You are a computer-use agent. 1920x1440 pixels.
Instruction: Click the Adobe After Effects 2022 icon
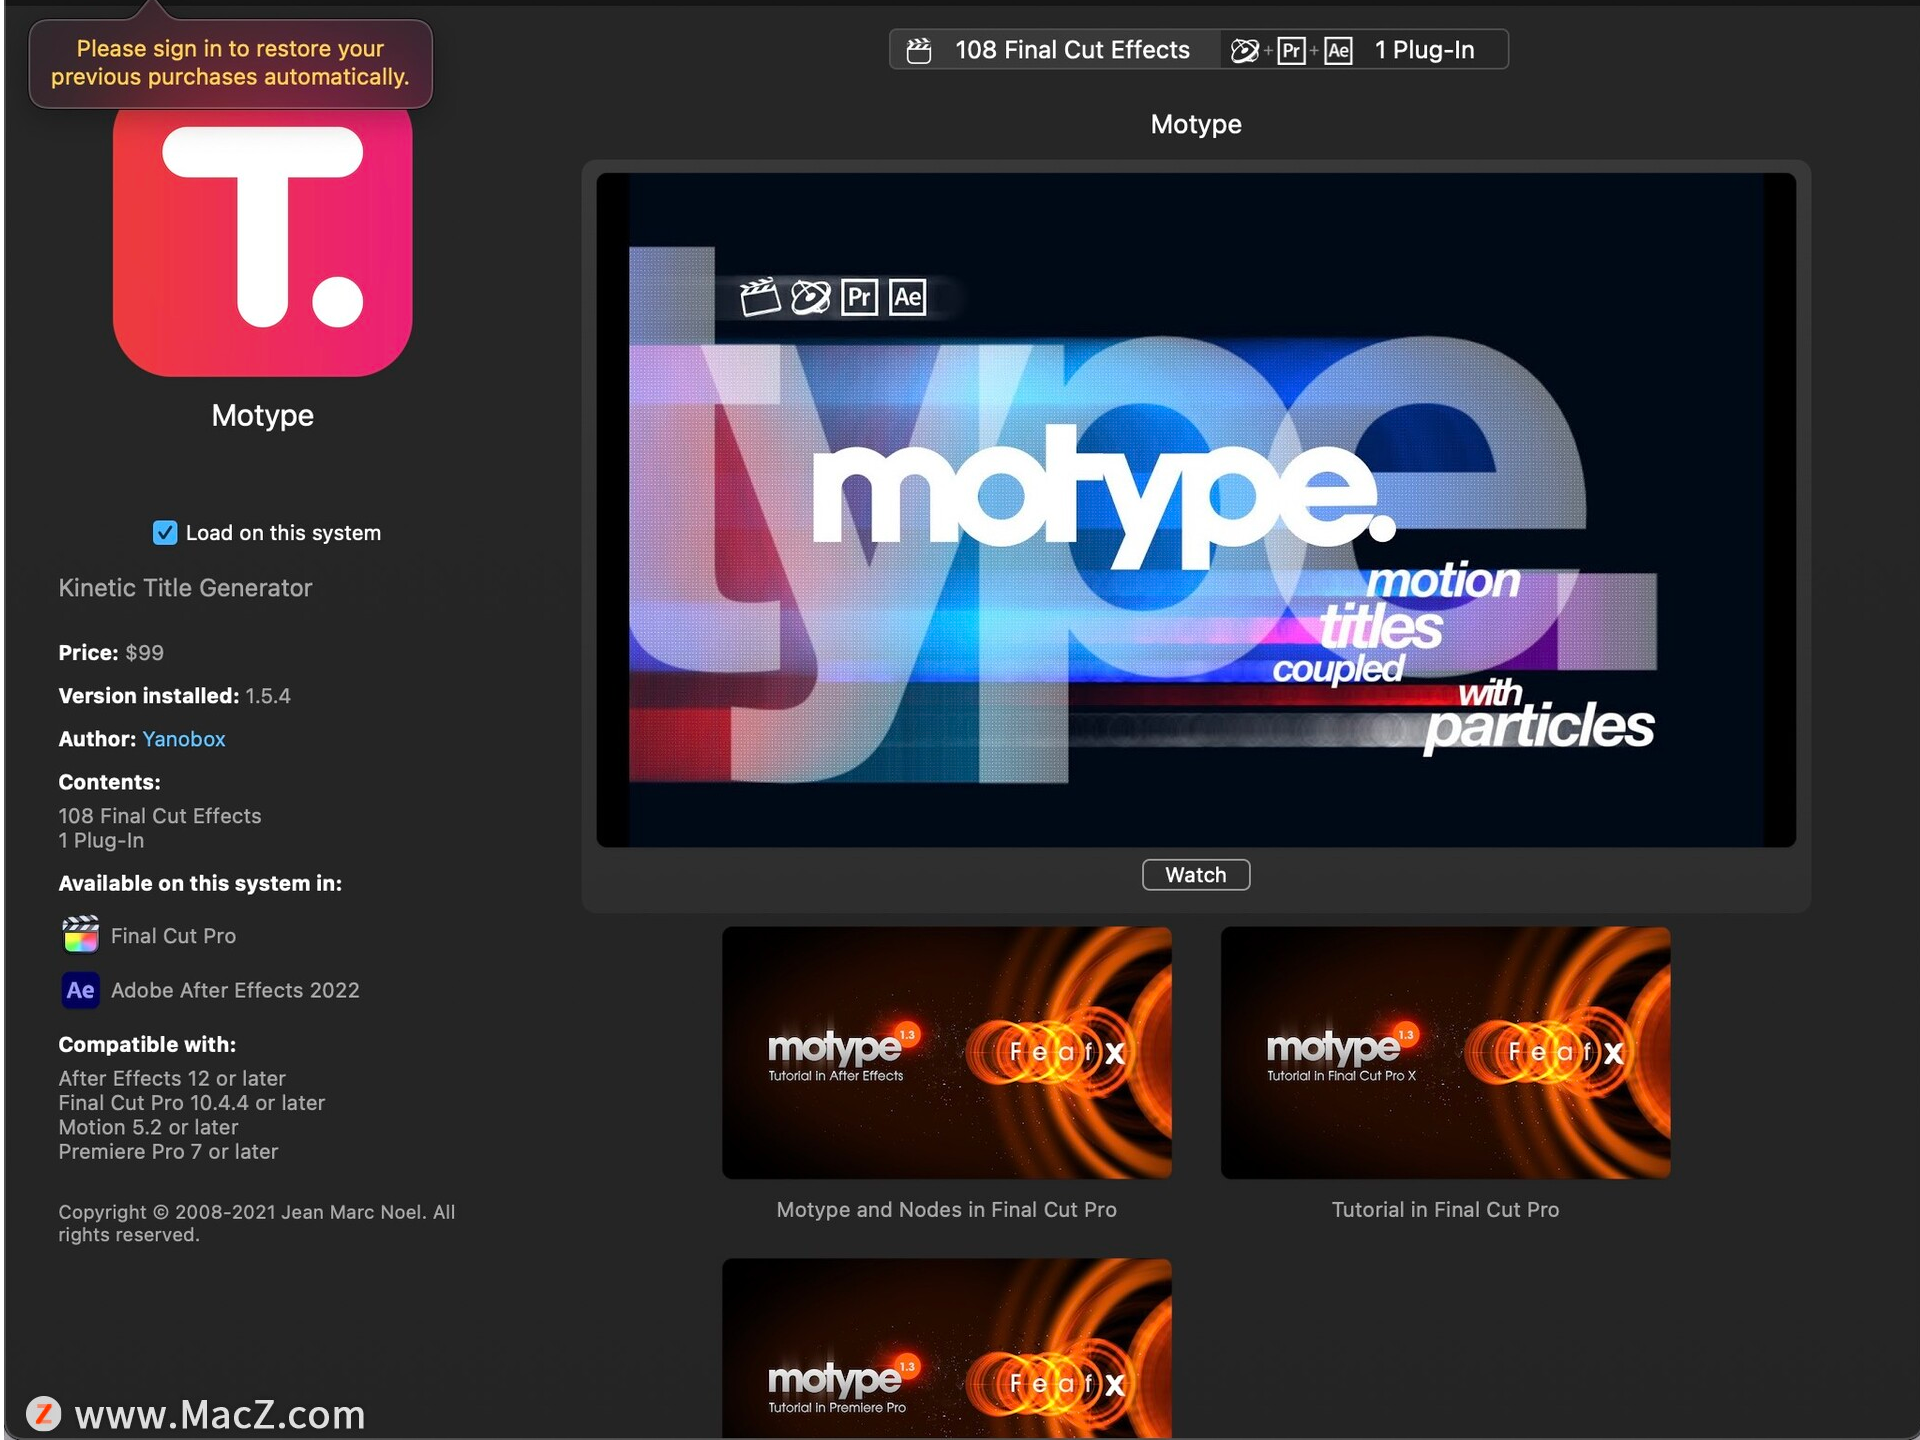[x=80, y=990]
